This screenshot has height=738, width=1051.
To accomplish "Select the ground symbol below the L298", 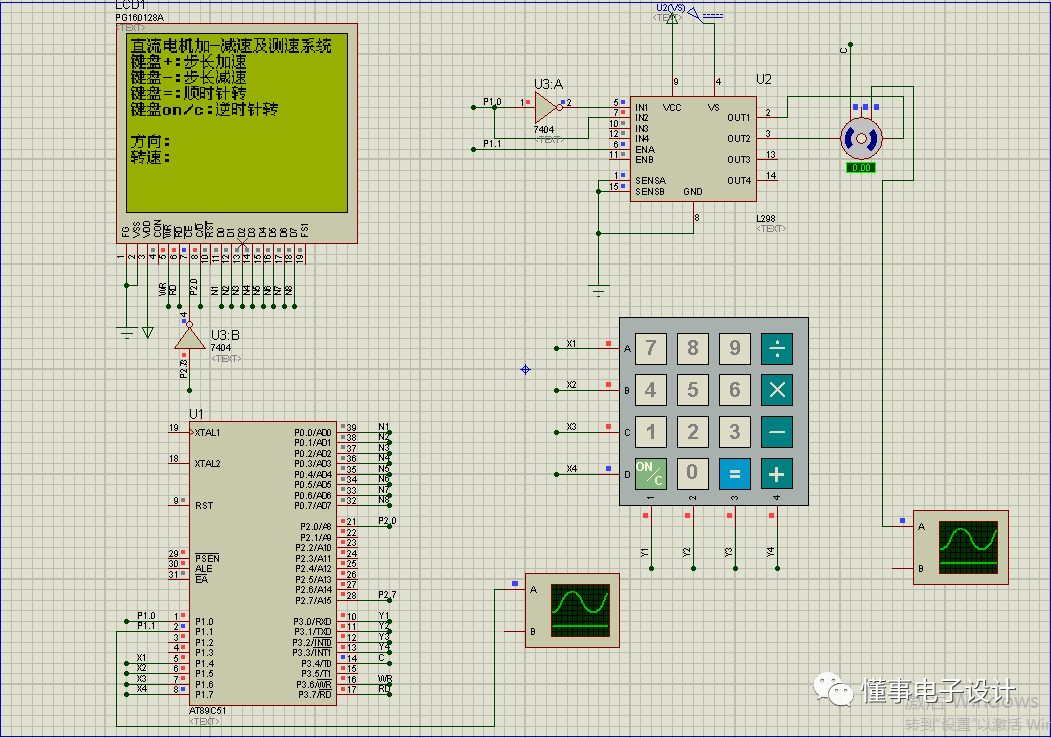I will pyautogui.click(x=598, y=291).
